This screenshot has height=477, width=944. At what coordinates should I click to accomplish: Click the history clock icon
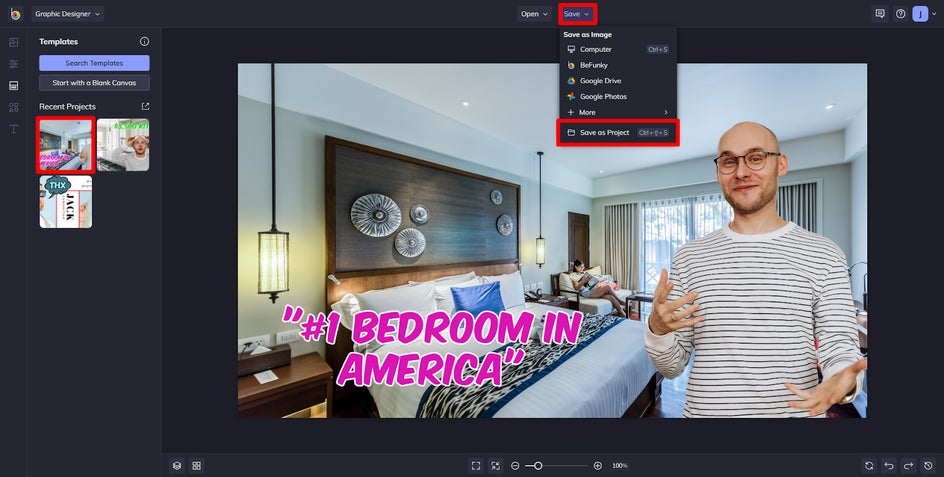(928, 466)
